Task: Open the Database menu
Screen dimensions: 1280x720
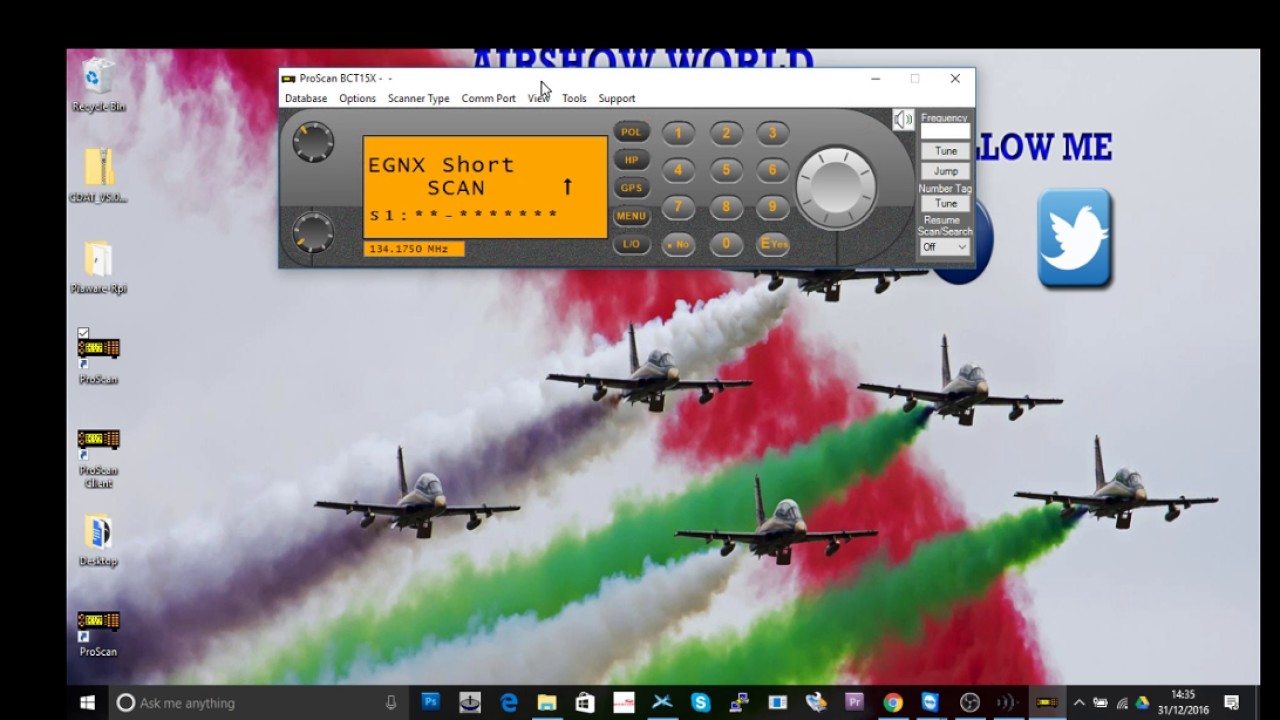Action: pos(306,98)
